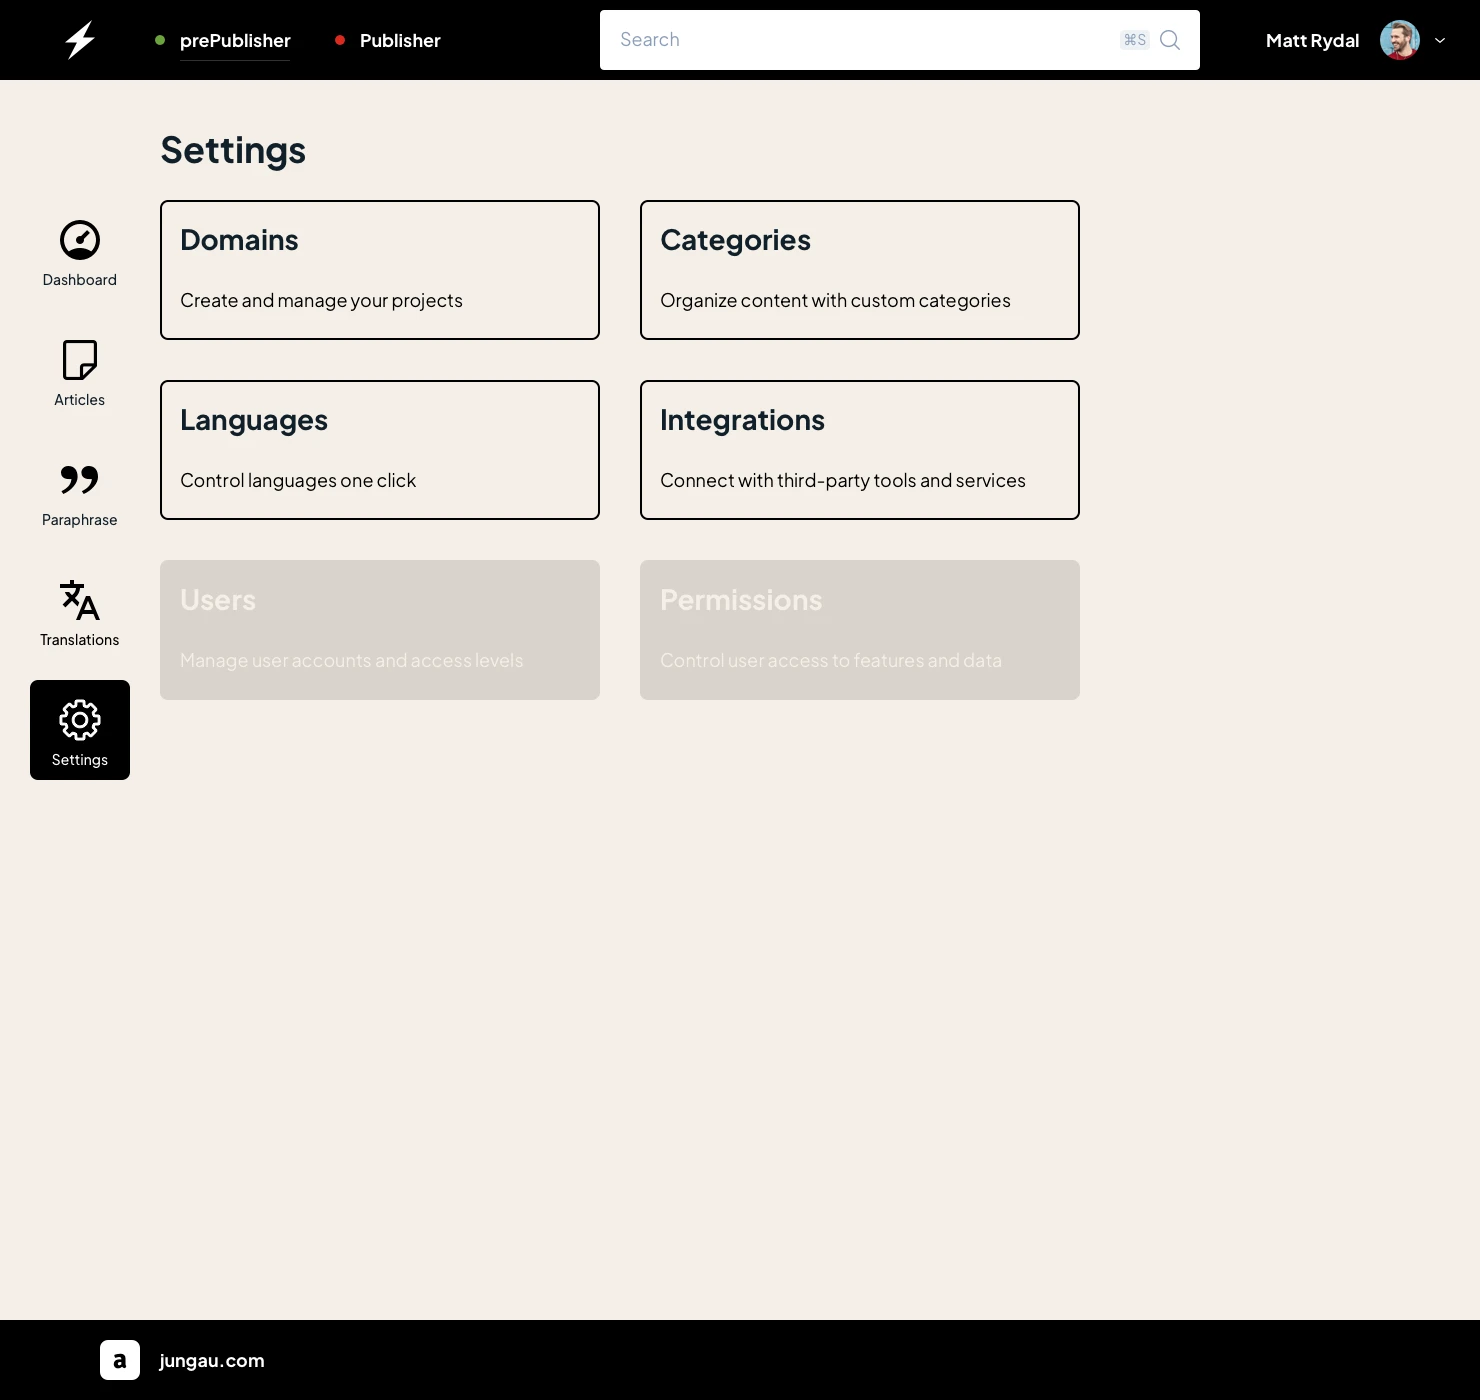Image resolution: width=1480 pixels, height=1400 pixels.
Task: Focus the Search input field
Action: click(x=860, y=40)
